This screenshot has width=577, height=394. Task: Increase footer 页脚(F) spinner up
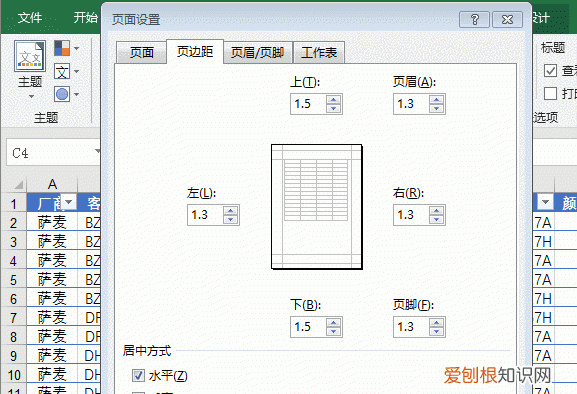[436, 322]
